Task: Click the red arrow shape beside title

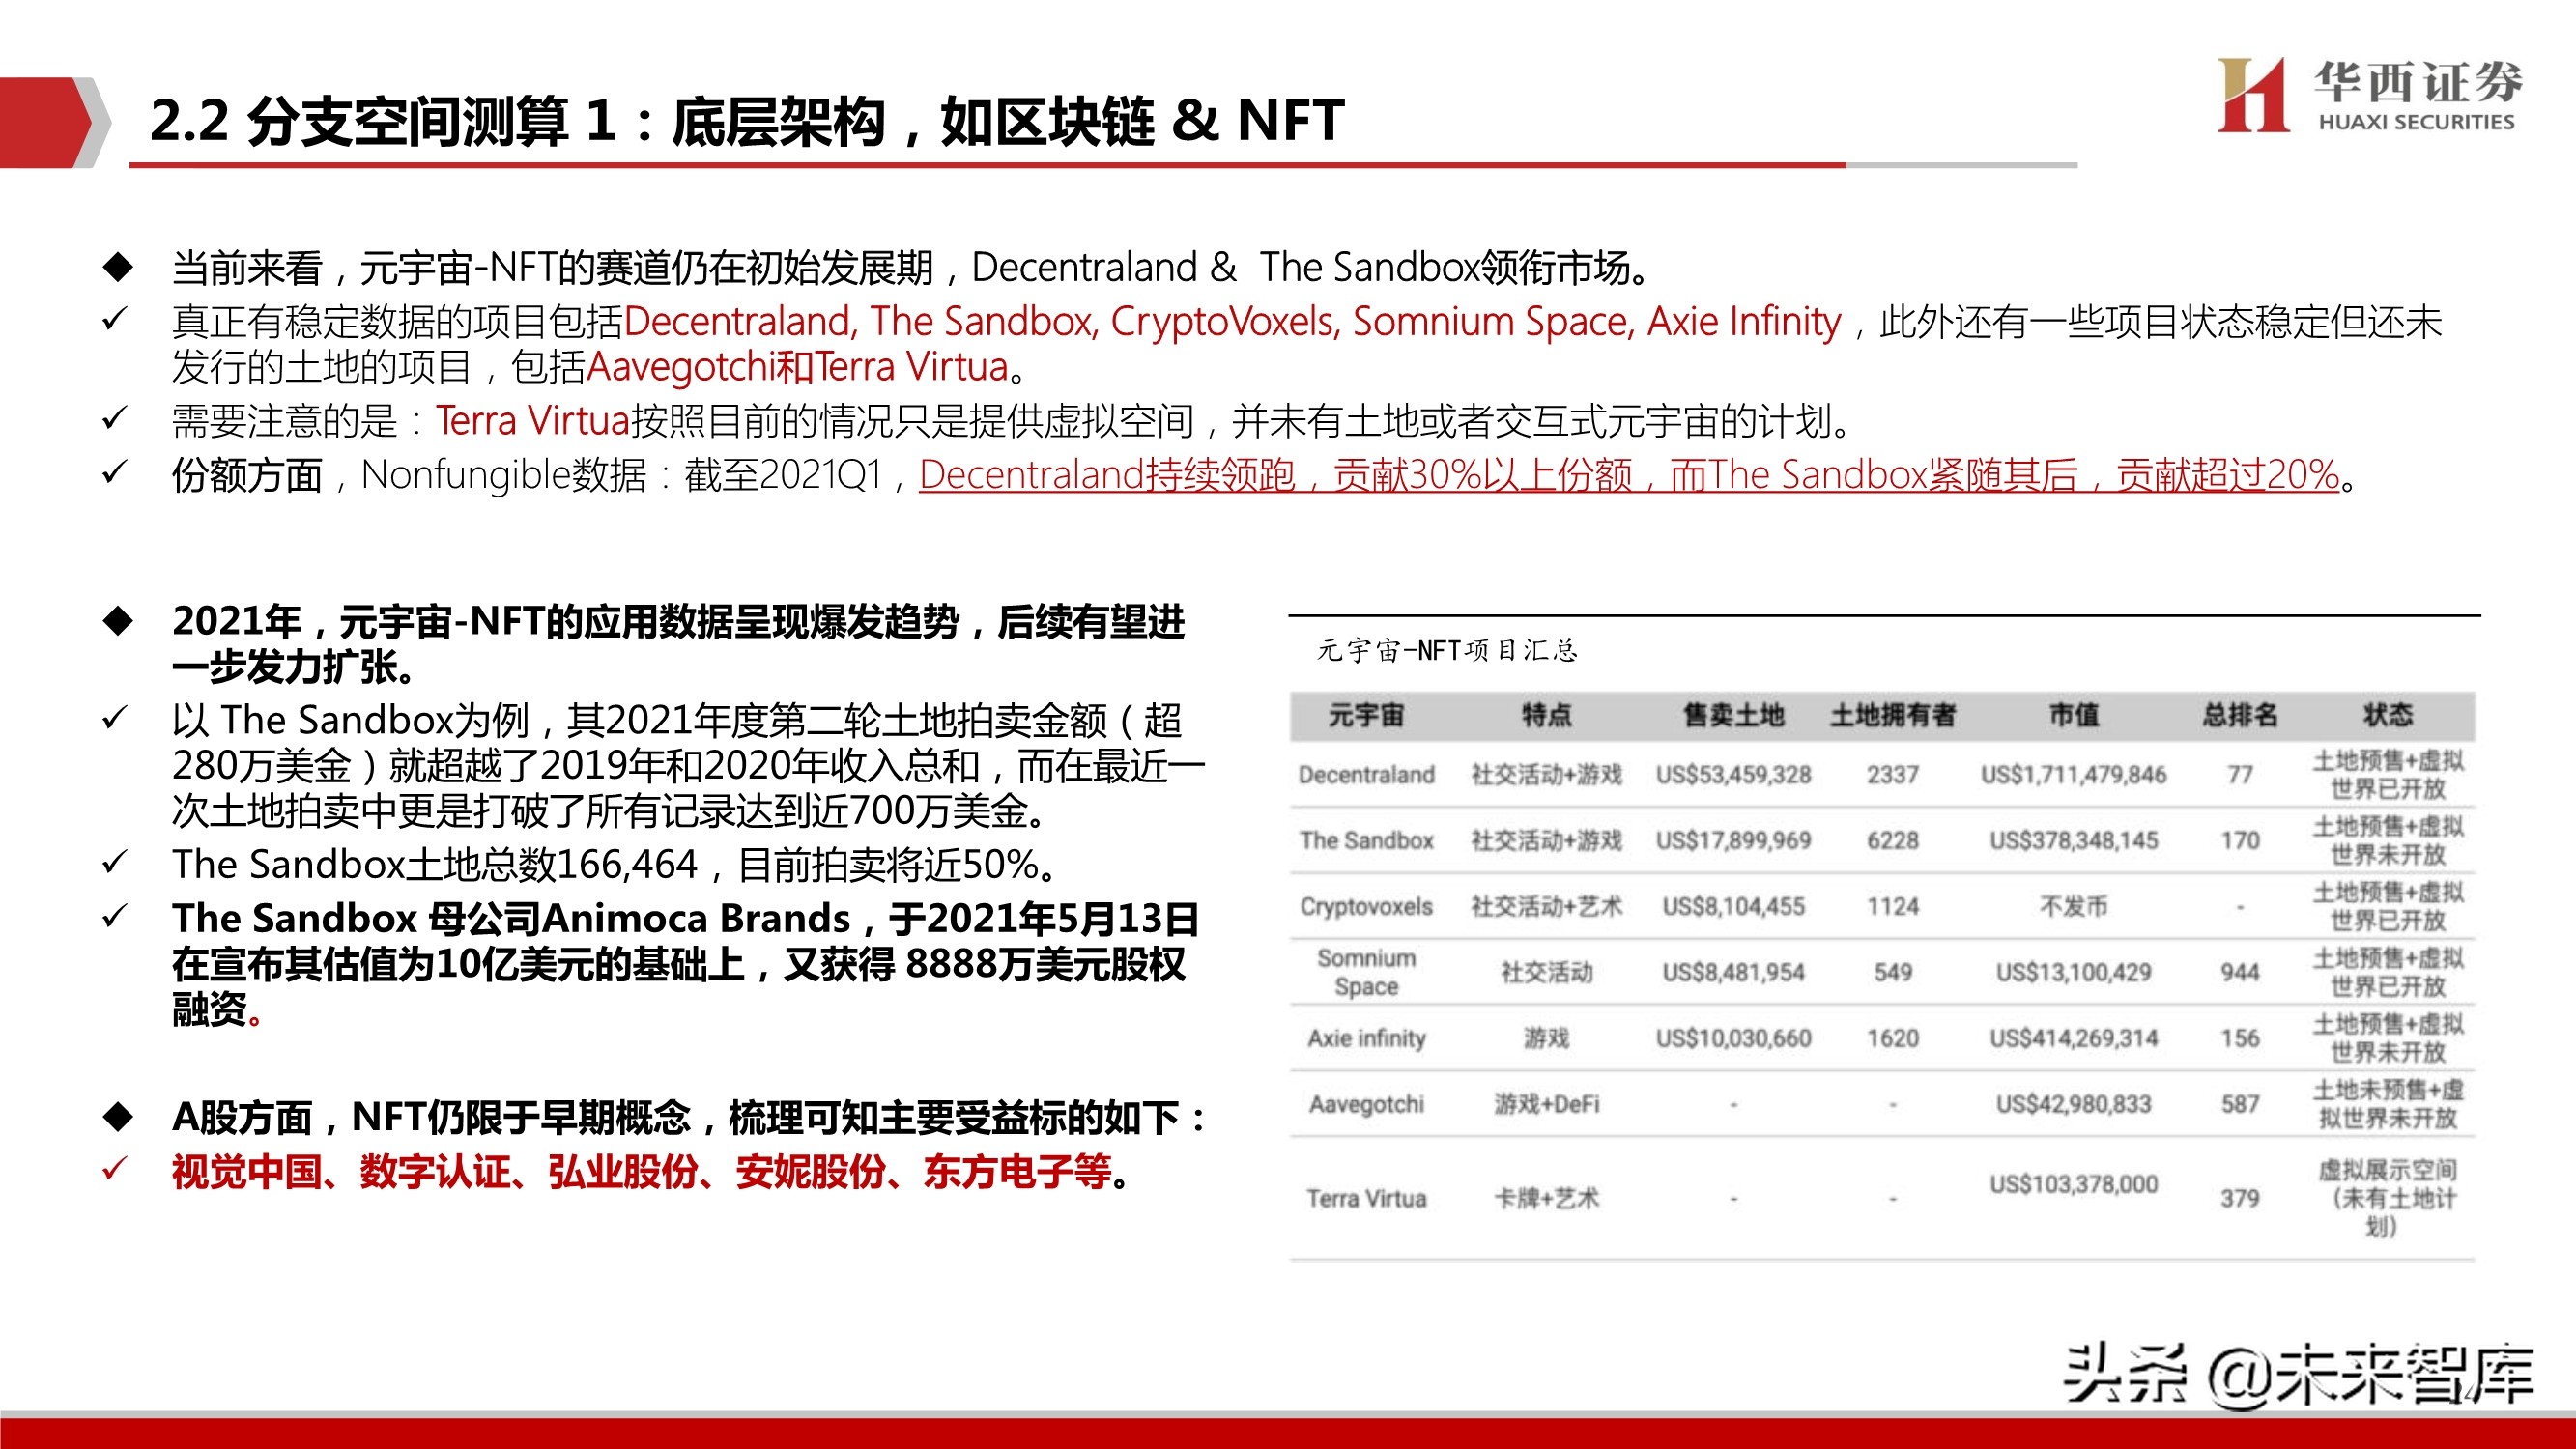Action: 45,122
